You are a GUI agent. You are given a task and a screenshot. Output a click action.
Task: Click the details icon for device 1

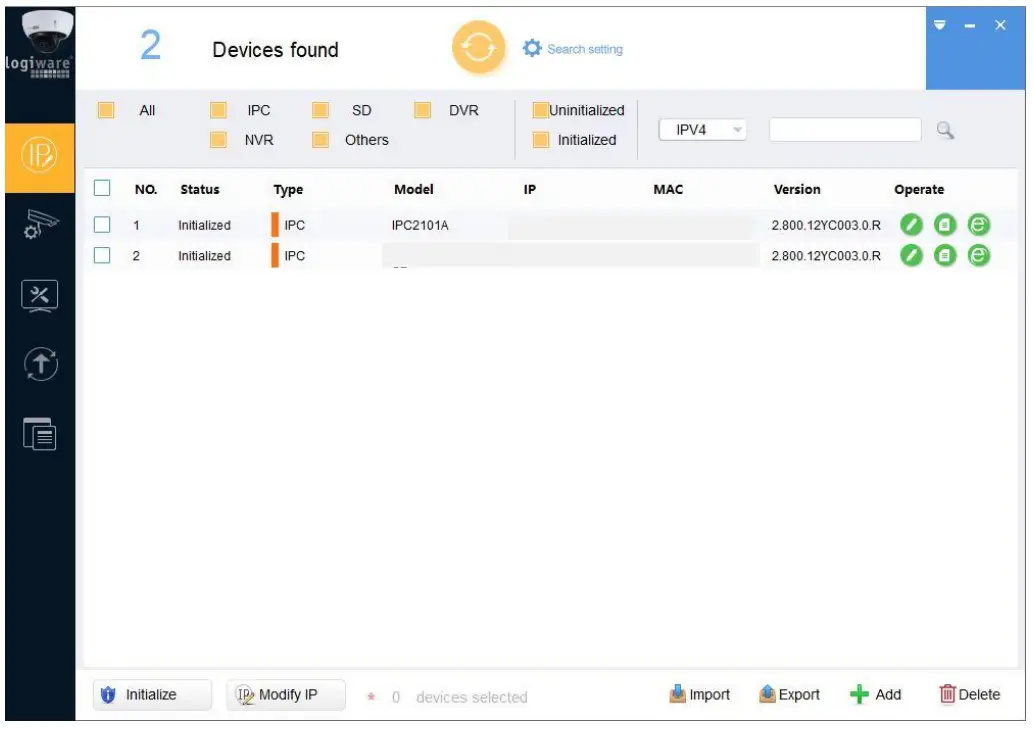click(x=945, y=225)
